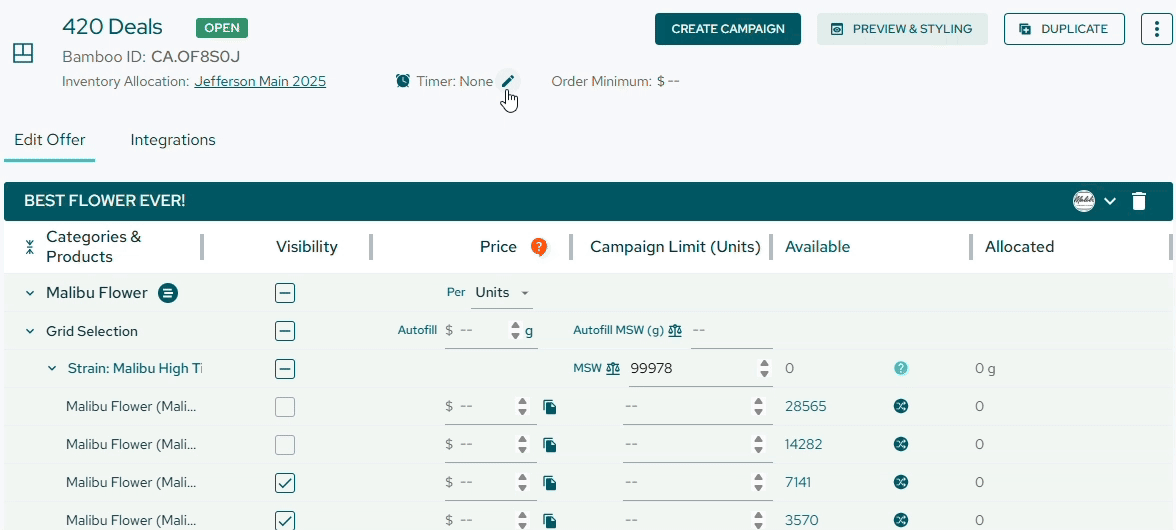Toggle Grid Selection visibility checkbox
1176x530 pixels.
(x=285, y=331)
